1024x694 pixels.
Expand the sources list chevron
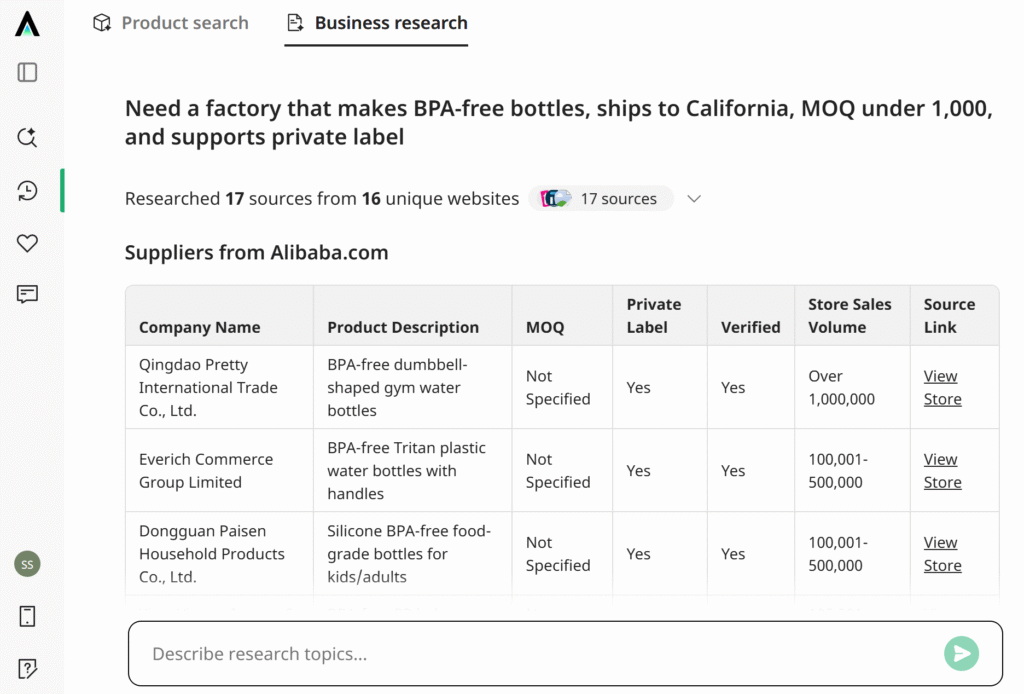(694, 198)
